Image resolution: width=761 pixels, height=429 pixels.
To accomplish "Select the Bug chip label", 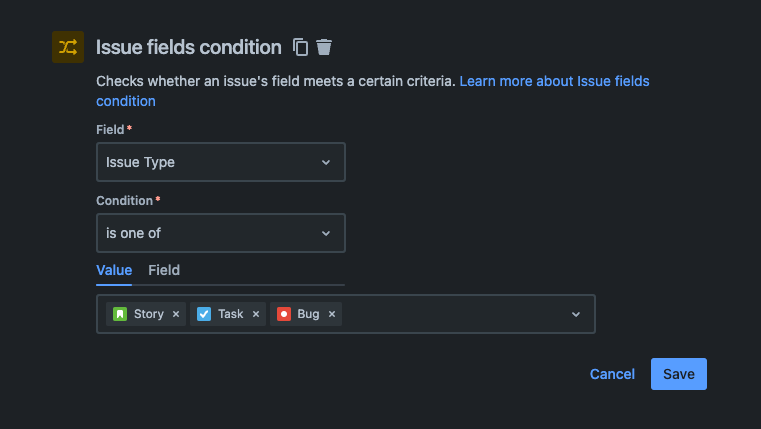I will pyautogui.click(x=308, y=314).
